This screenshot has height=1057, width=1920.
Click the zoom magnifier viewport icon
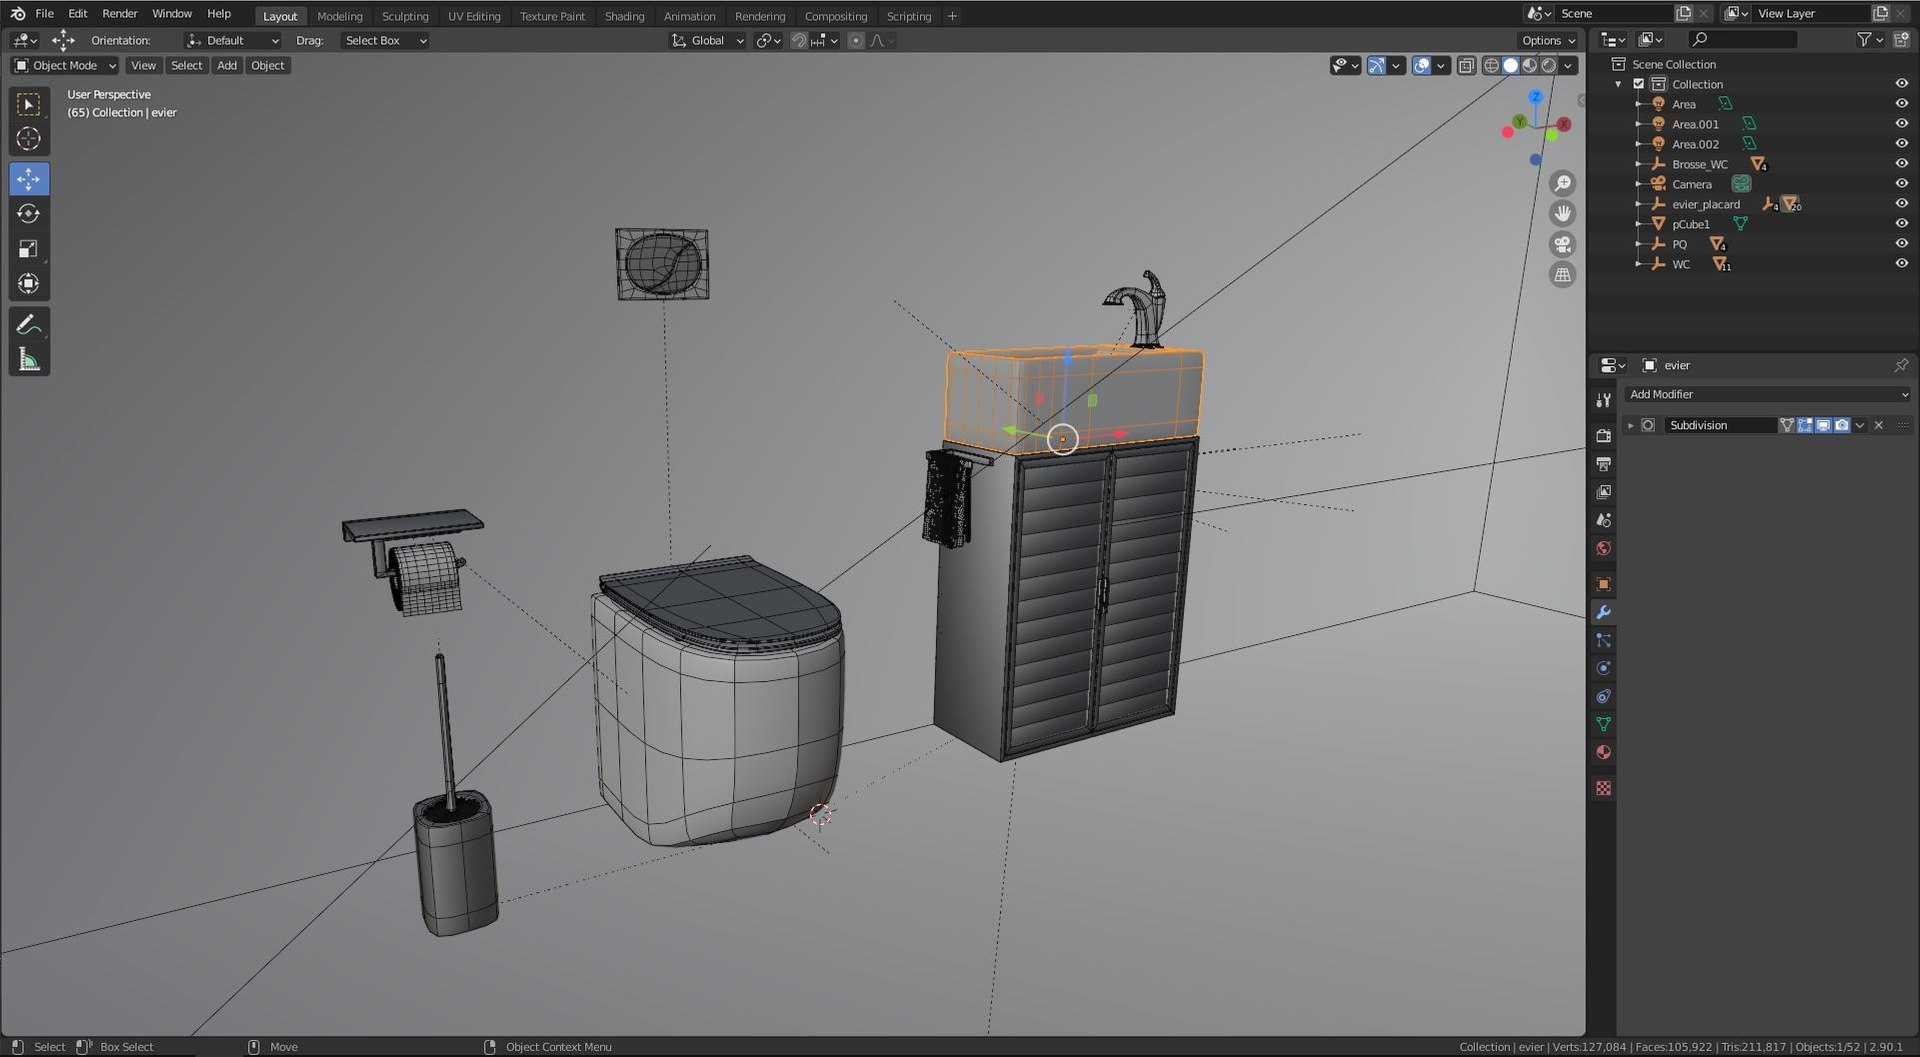(1562, 184)
